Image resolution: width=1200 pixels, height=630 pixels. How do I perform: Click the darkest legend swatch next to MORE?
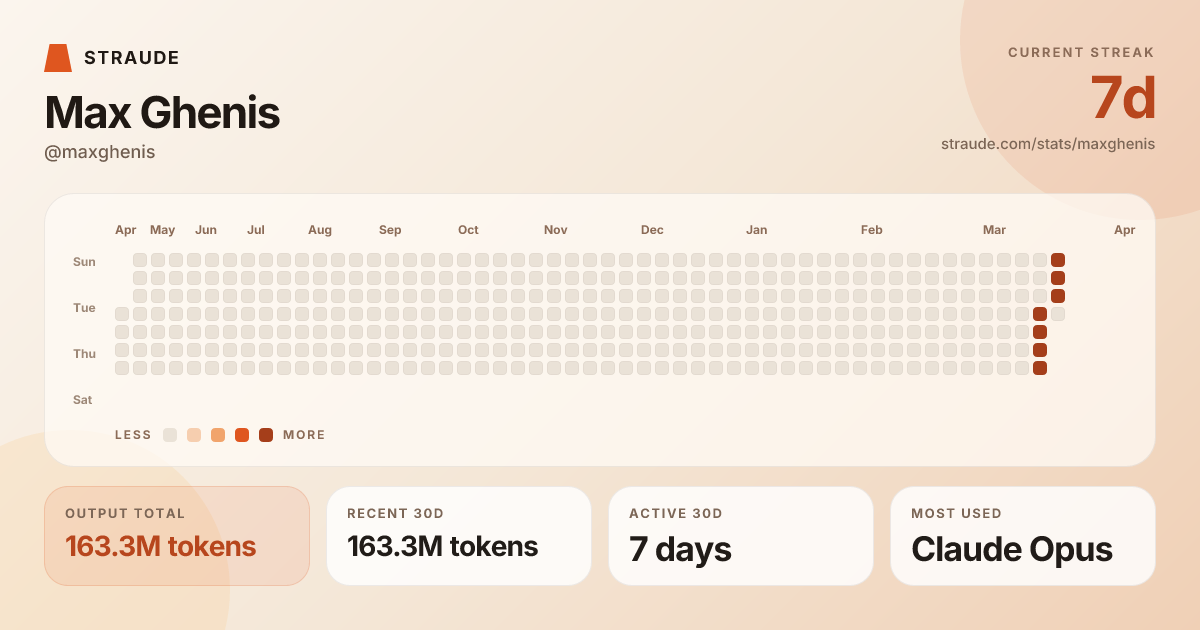tap(266, 435)
